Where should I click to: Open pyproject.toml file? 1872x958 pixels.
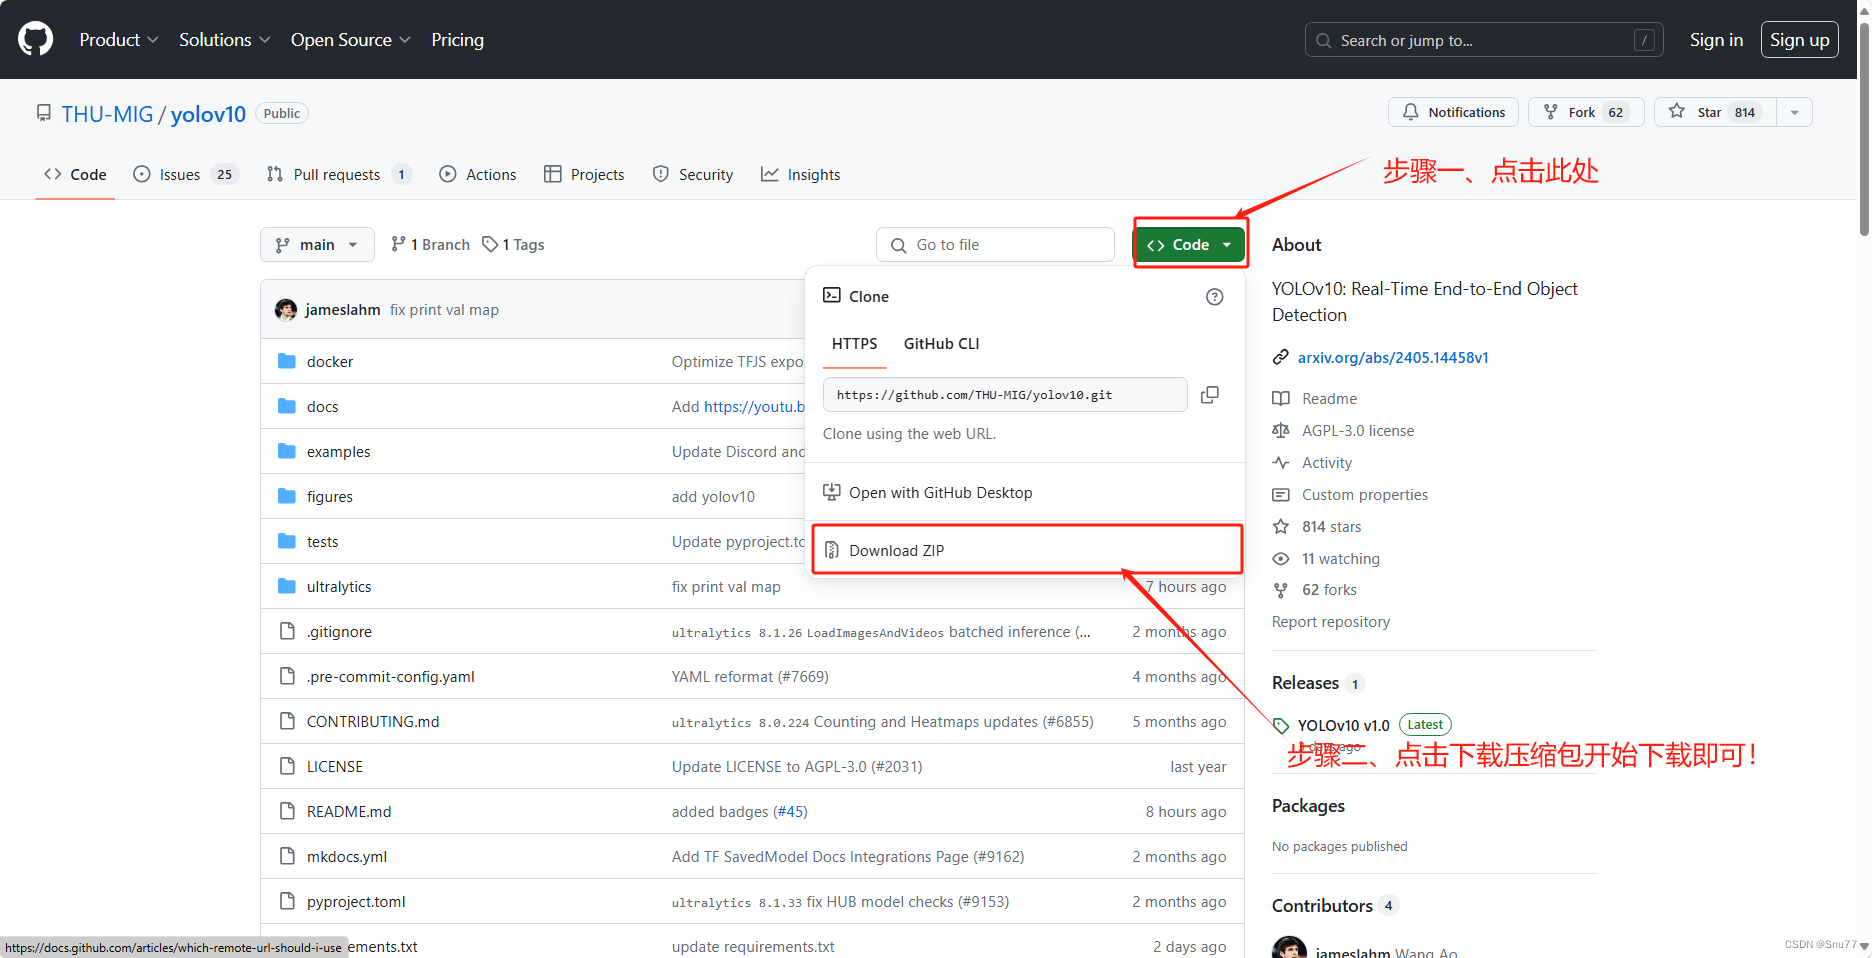tap(356, 902)
